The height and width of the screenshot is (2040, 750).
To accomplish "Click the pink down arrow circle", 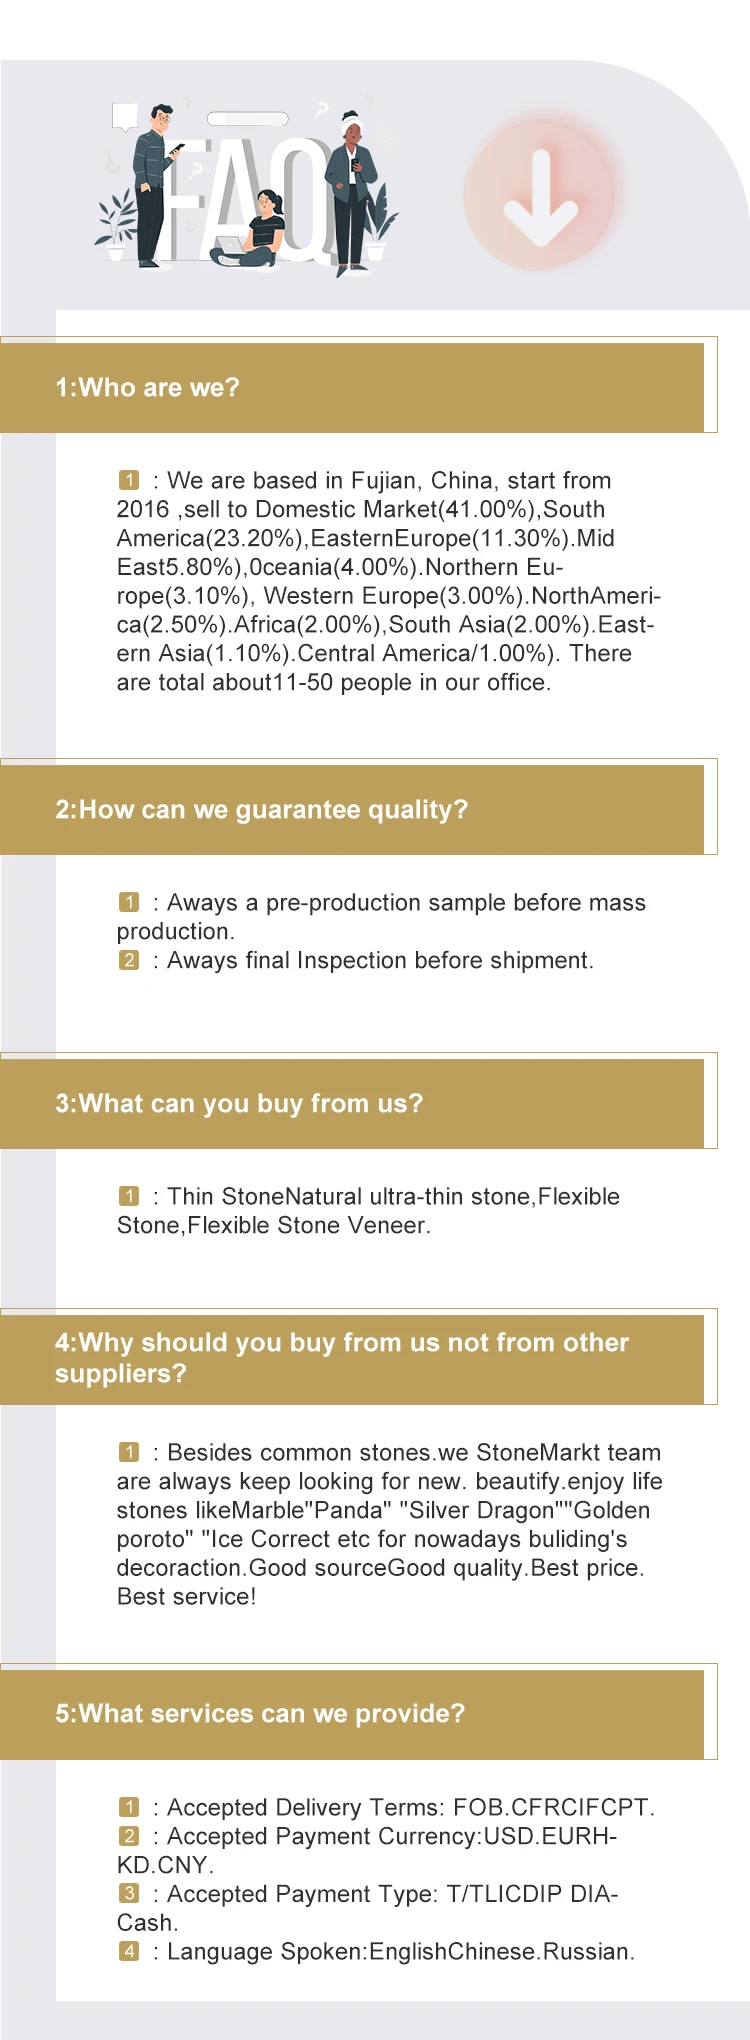I will click(x=540, y=195).
